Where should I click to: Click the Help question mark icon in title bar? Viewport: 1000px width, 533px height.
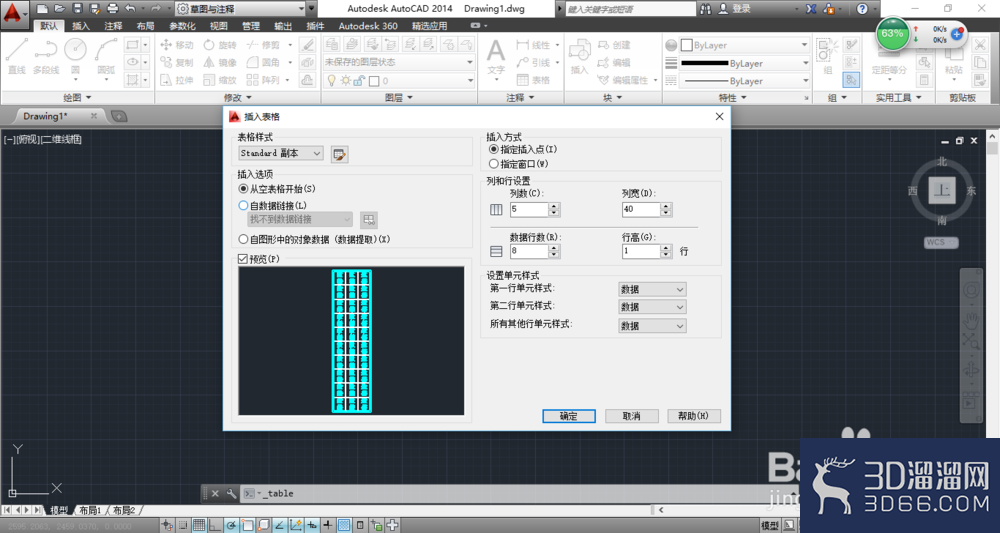(x=862, y=9)
